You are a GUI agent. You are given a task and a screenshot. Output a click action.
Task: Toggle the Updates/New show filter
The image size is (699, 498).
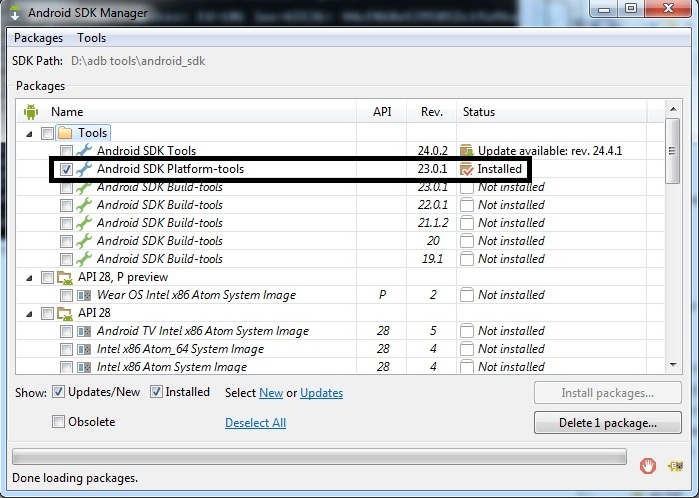[58, 392]
